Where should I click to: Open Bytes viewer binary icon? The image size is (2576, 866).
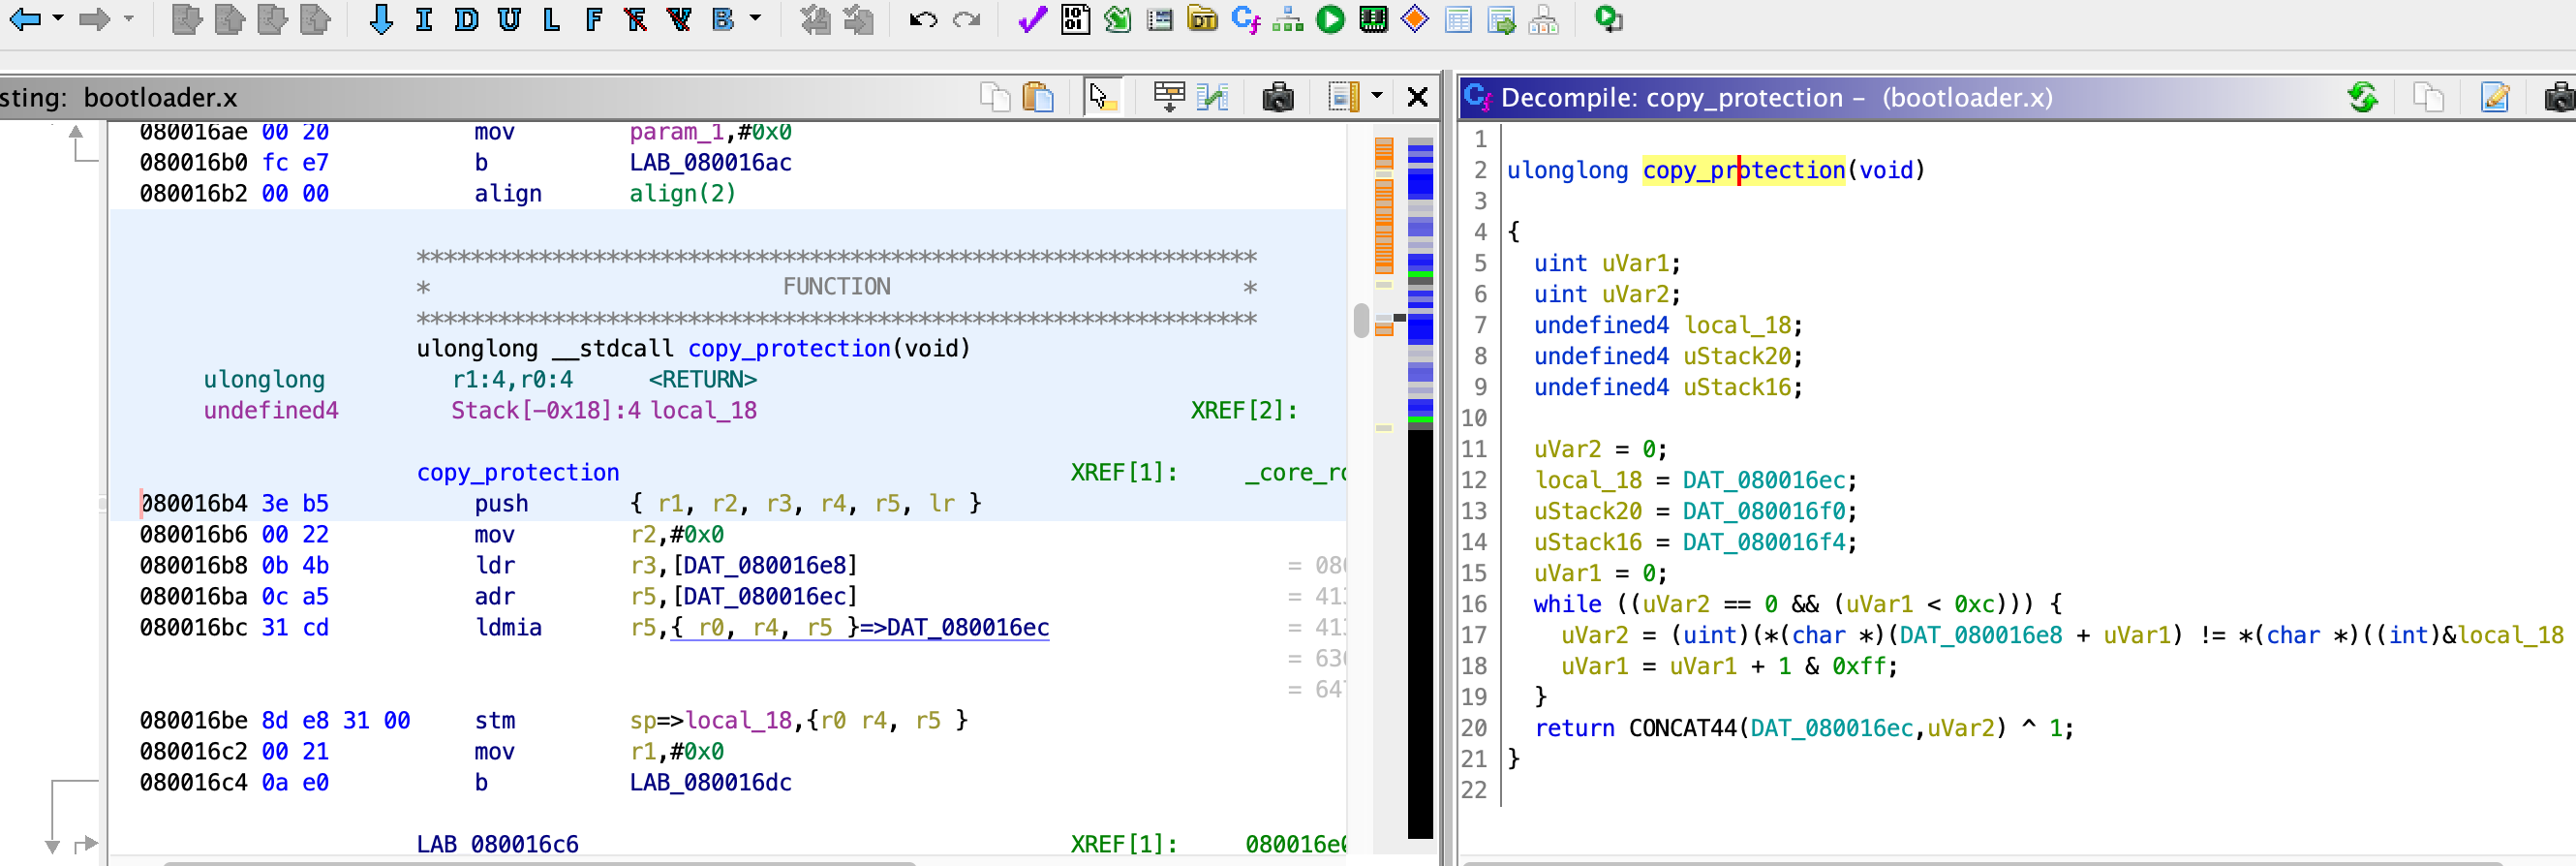tap(1075, 19)
